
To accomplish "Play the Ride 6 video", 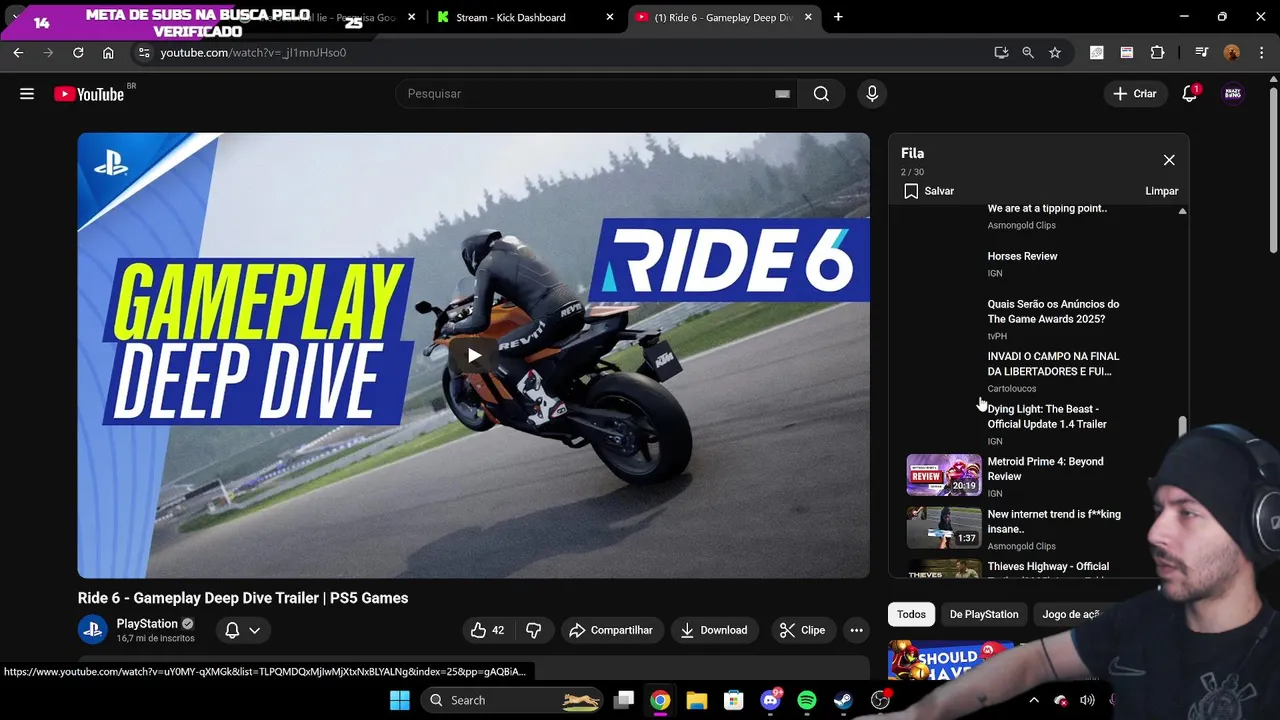I will coord(474,355).
